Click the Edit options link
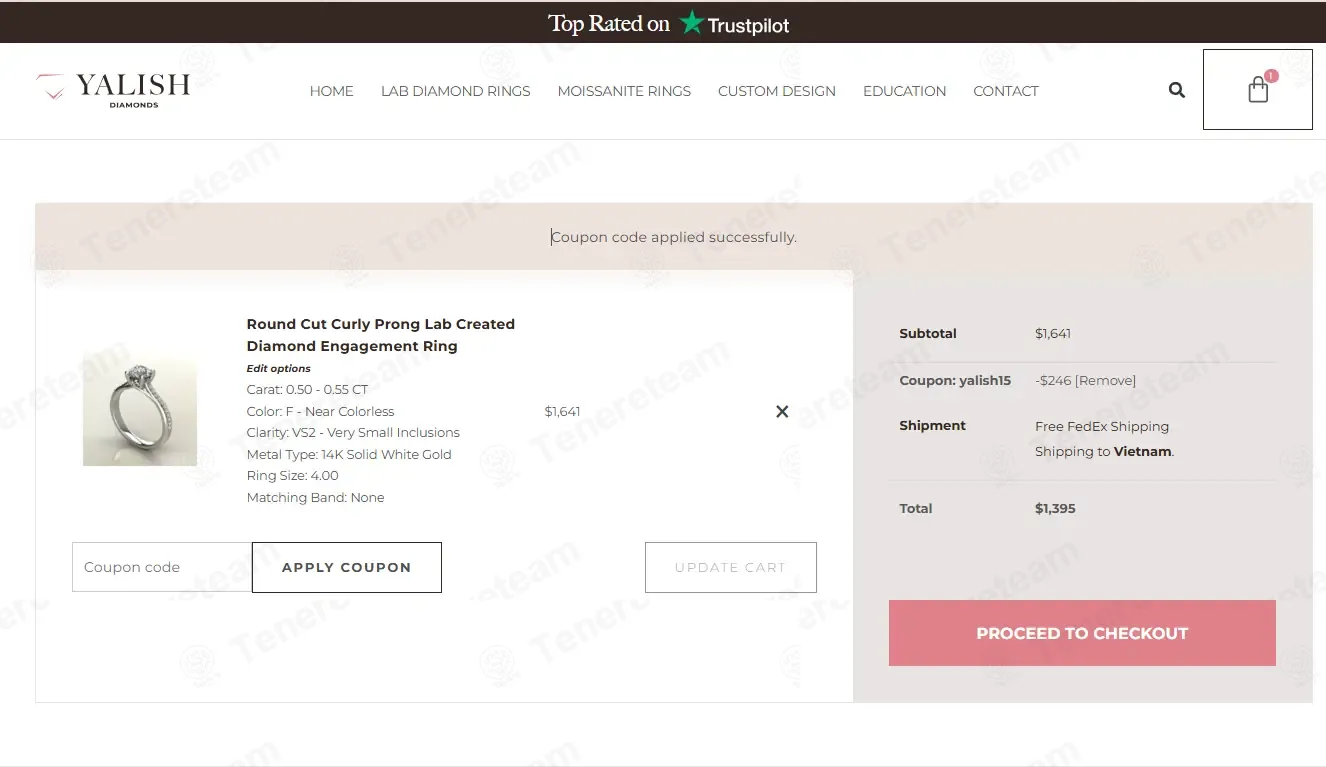 (x=279, y=368)
